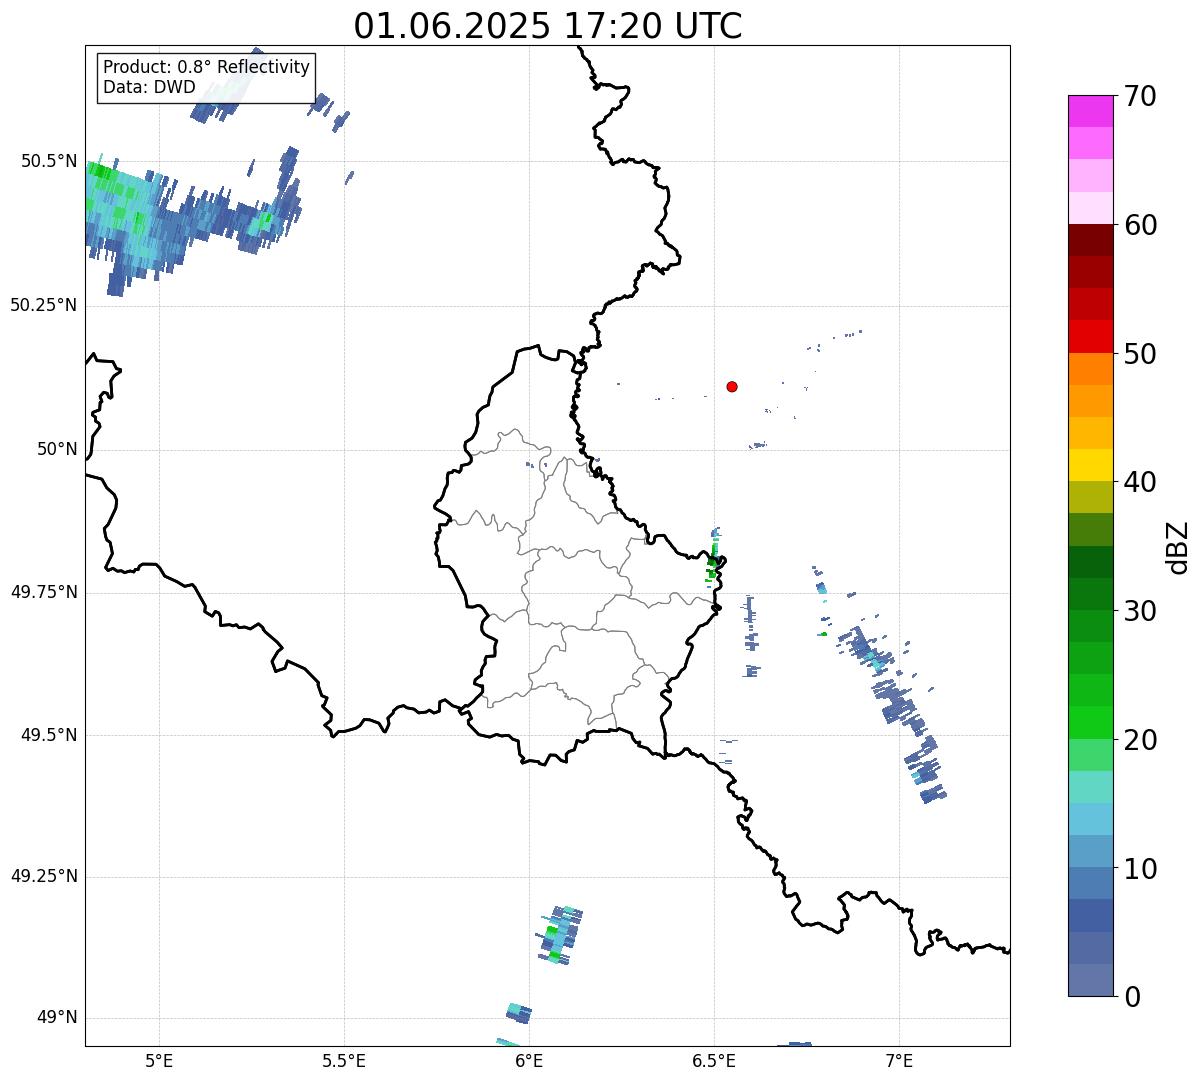
Task: Click the 'Product: 0.8° Reflectivity' text
Action: (x=207, y=67)
